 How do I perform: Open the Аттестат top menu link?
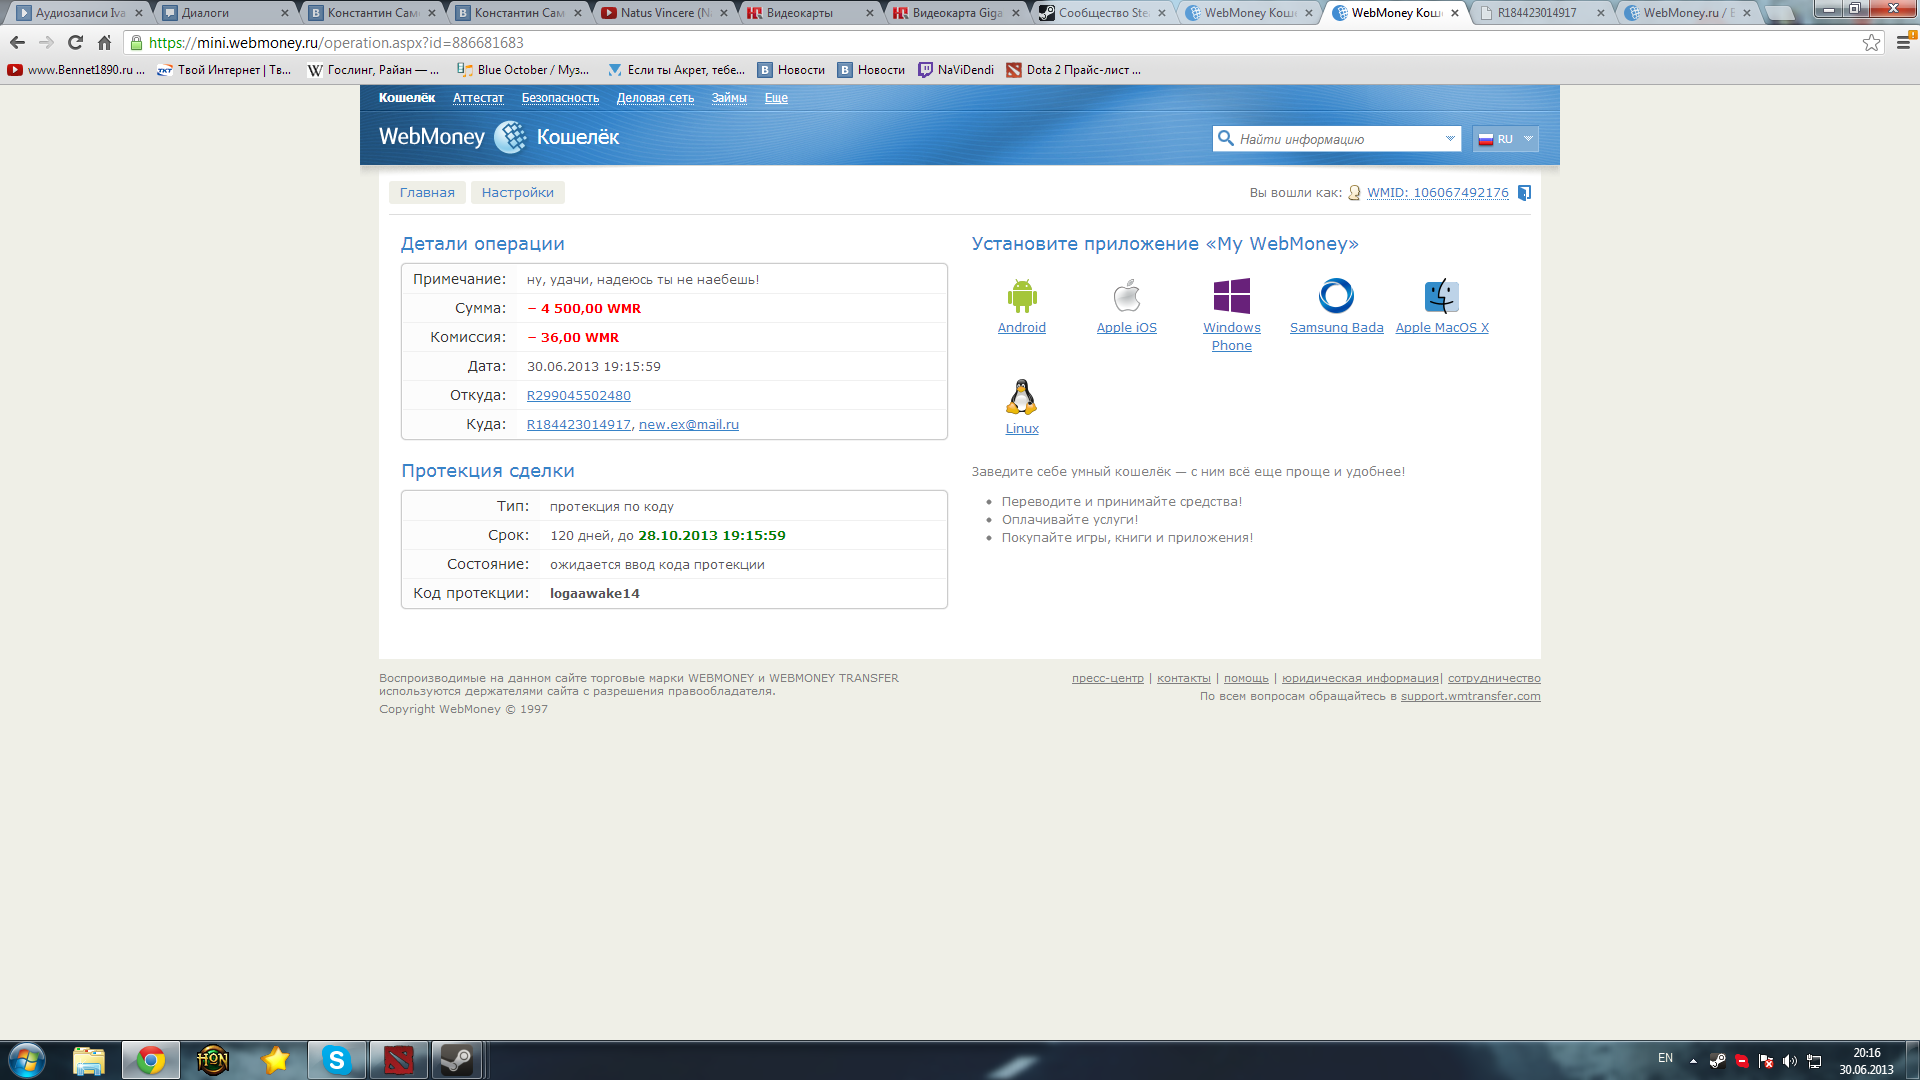click(478, 98)
